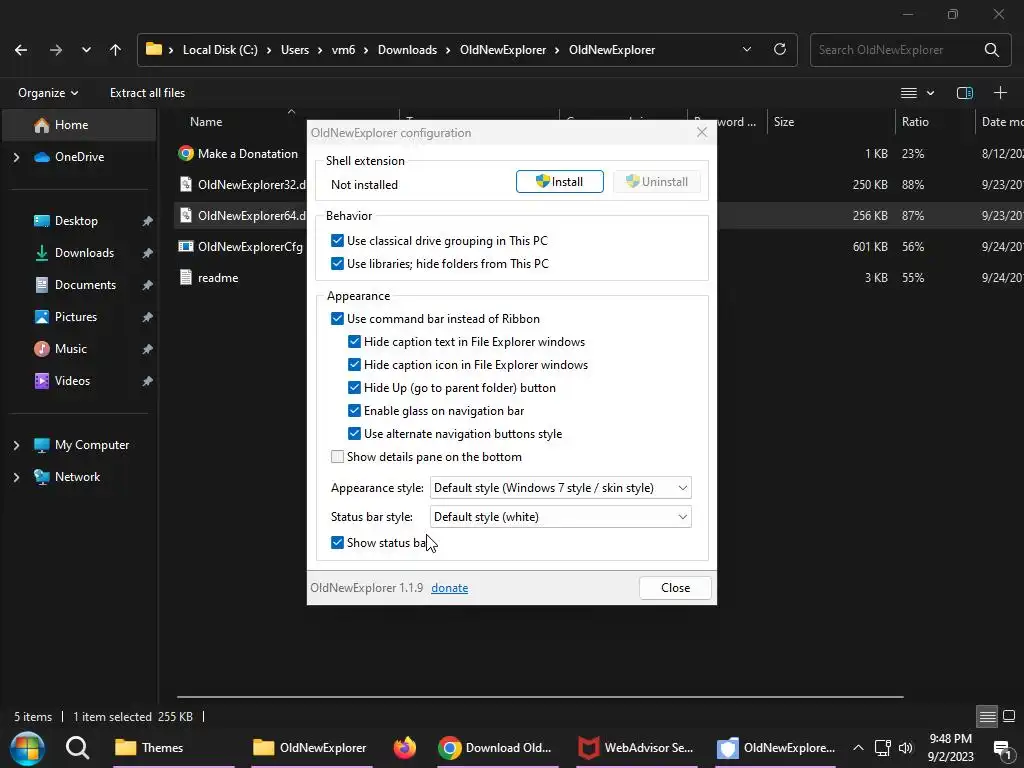The image size is (1024, 768).
Task: Open the Status bar style dropdown
Action: point(560,517)
